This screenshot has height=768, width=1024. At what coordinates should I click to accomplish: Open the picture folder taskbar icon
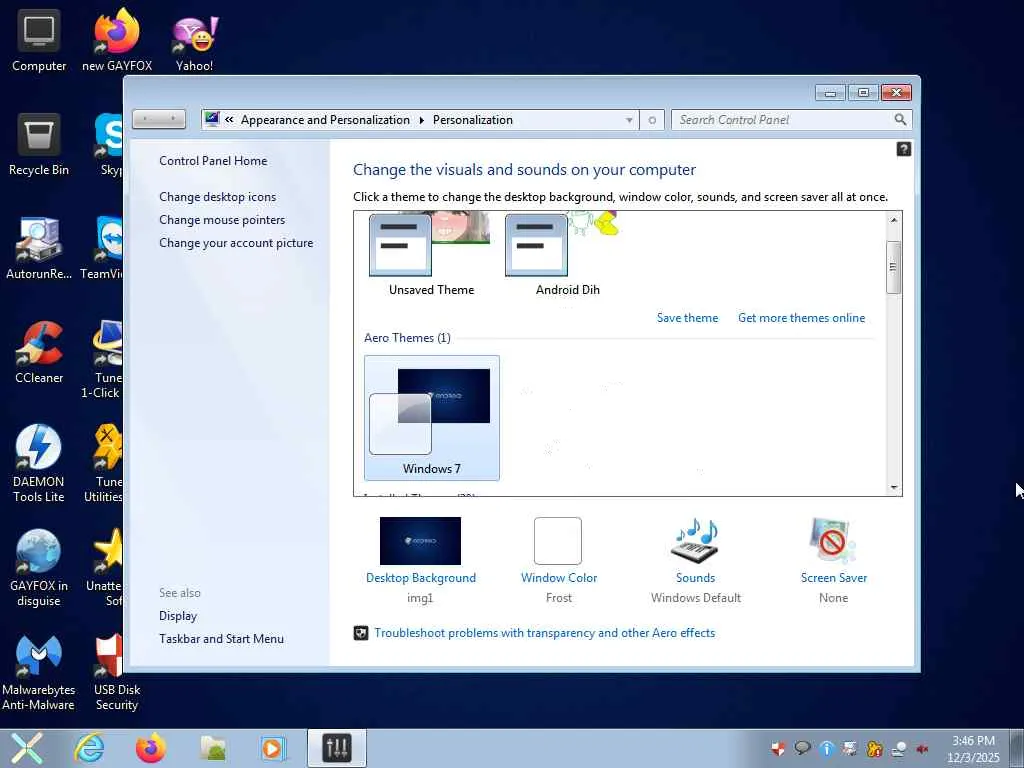[x=213, y=748]
